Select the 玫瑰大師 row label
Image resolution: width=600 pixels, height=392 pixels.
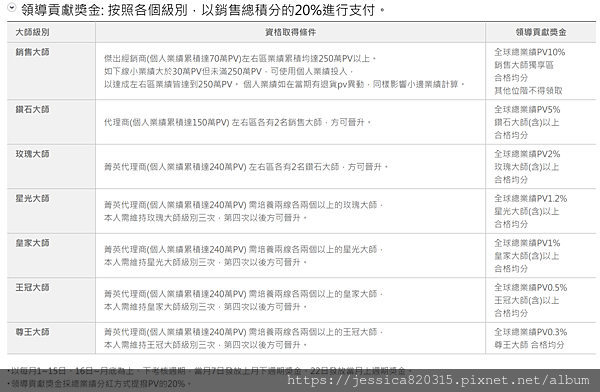pos(33,154)
